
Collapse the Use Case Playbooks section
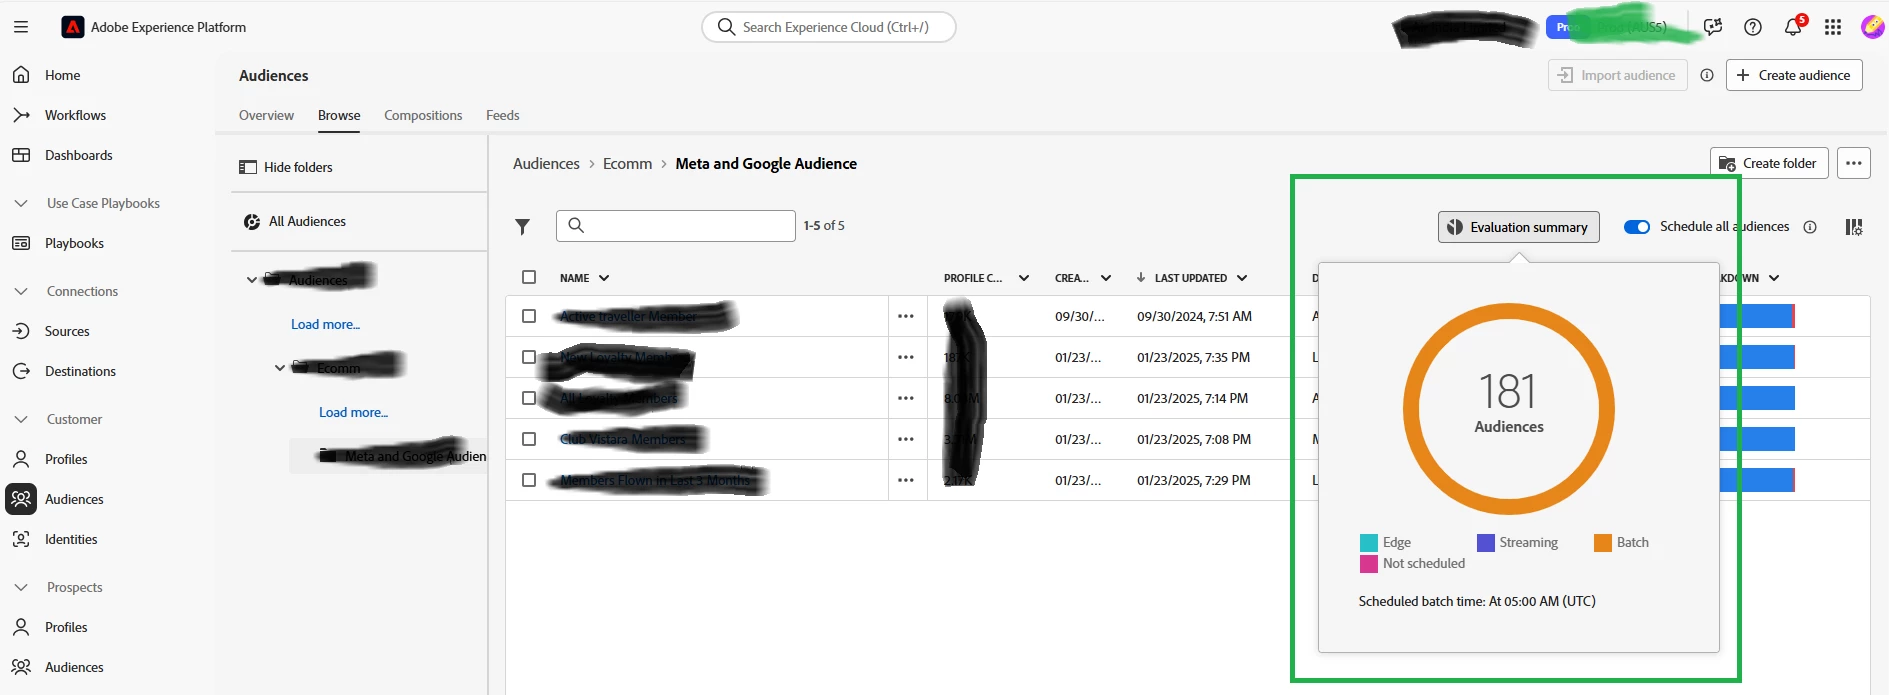coord(21,203)
